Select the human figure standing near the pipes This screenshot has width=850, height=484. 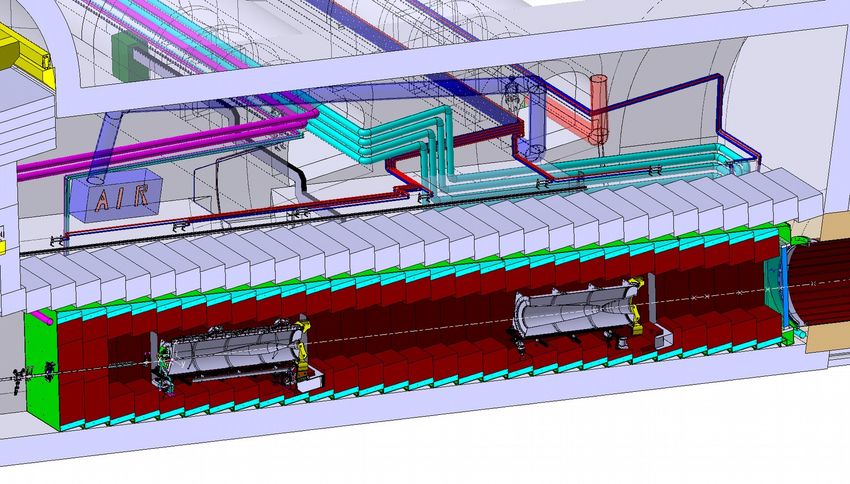(512, 96)
